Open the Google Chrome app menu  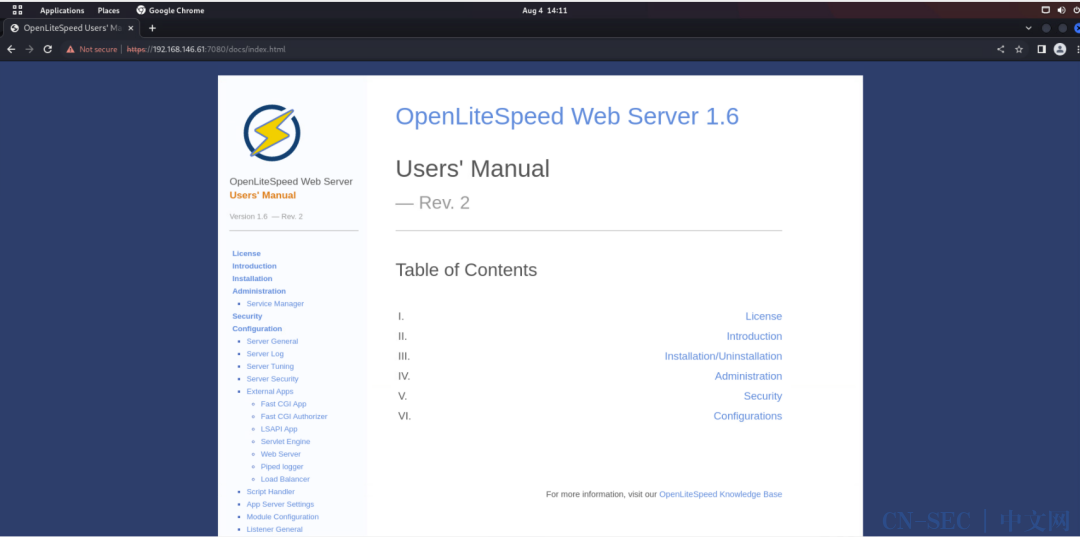pyautogui.click(x=170, y=10)
